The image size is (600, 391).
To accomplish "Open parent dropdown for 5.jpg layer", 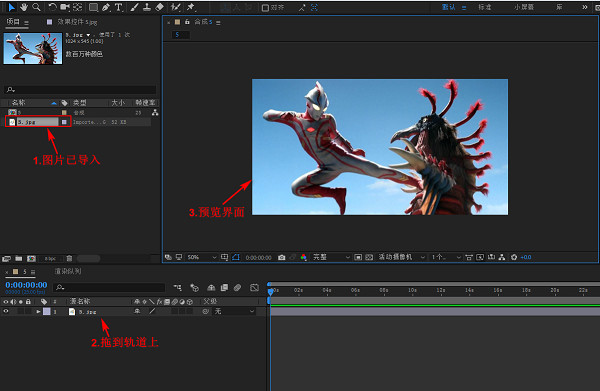I will 234,311.
